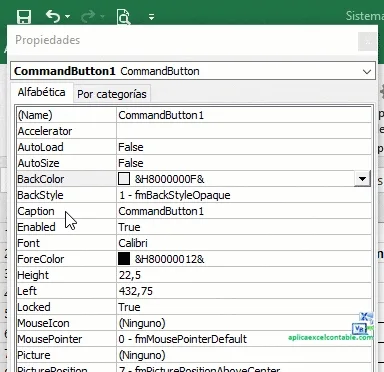Screen dimensions: 384x372
Task: Switch to the Alfabética tab
Action: [41, 92]
